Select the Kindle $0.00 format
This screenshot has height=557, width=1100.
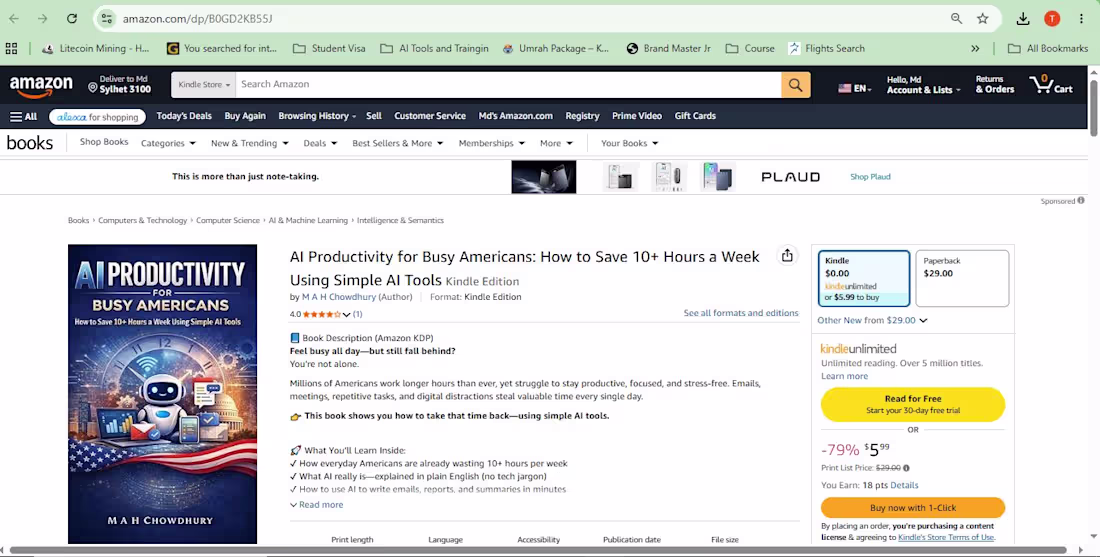[x=864, y=278]
